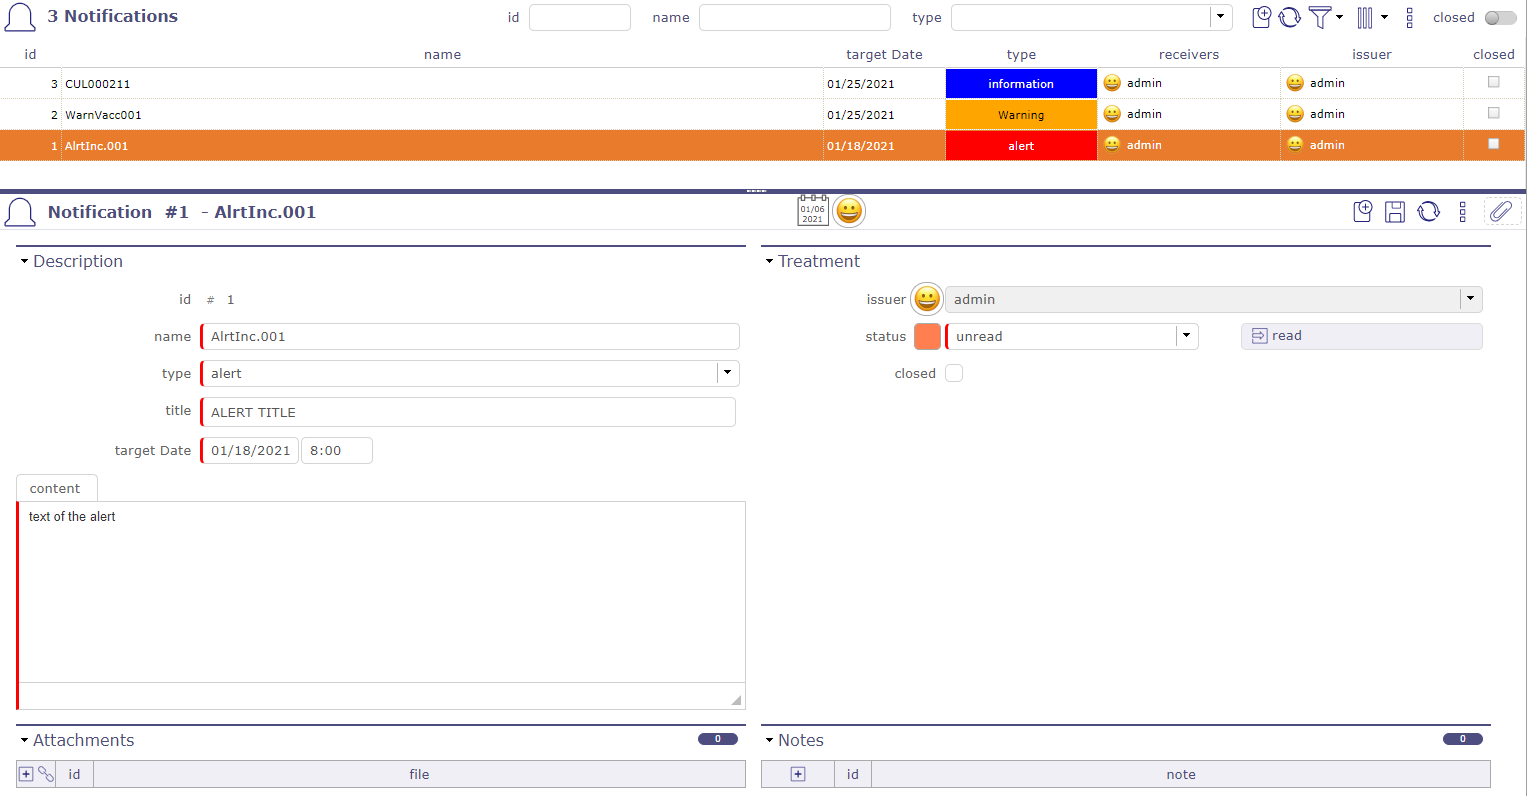Sort list by target Date column header

click(x=884, y=55)
